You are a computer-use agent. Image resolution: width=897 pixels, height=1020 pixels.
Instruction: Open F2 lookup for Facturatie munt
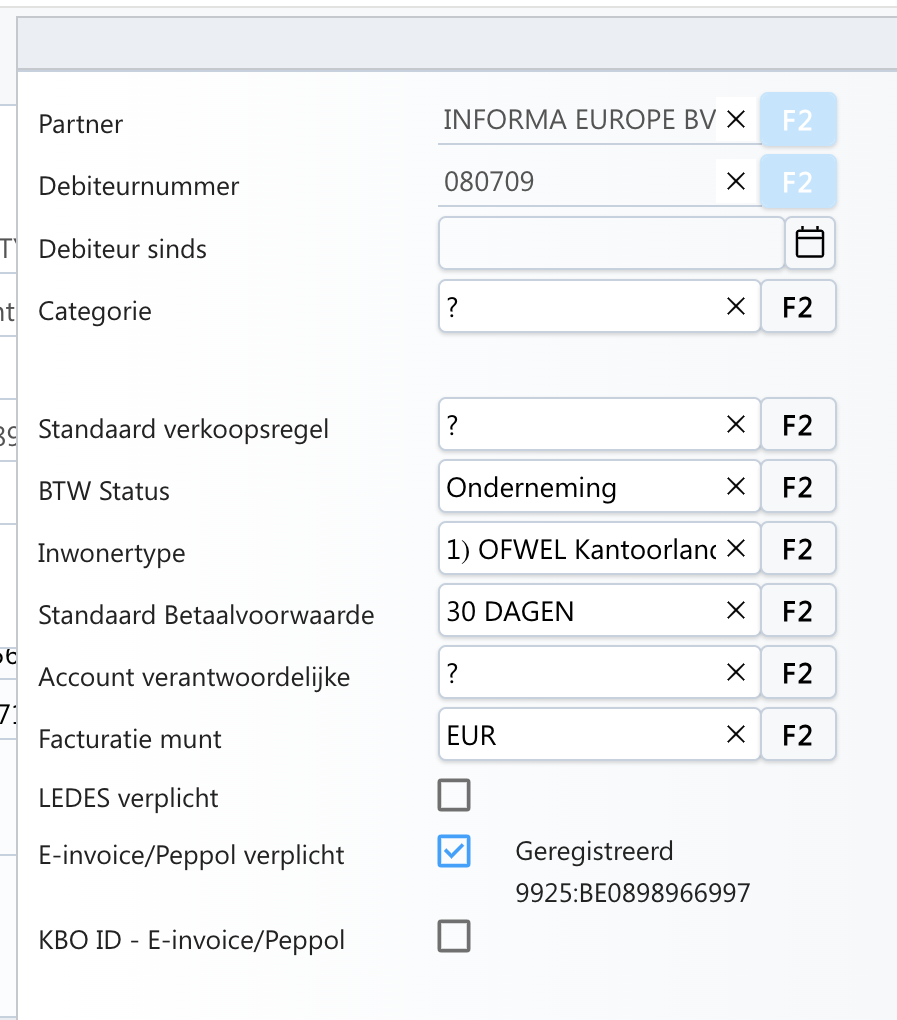[x=797, y=735]
